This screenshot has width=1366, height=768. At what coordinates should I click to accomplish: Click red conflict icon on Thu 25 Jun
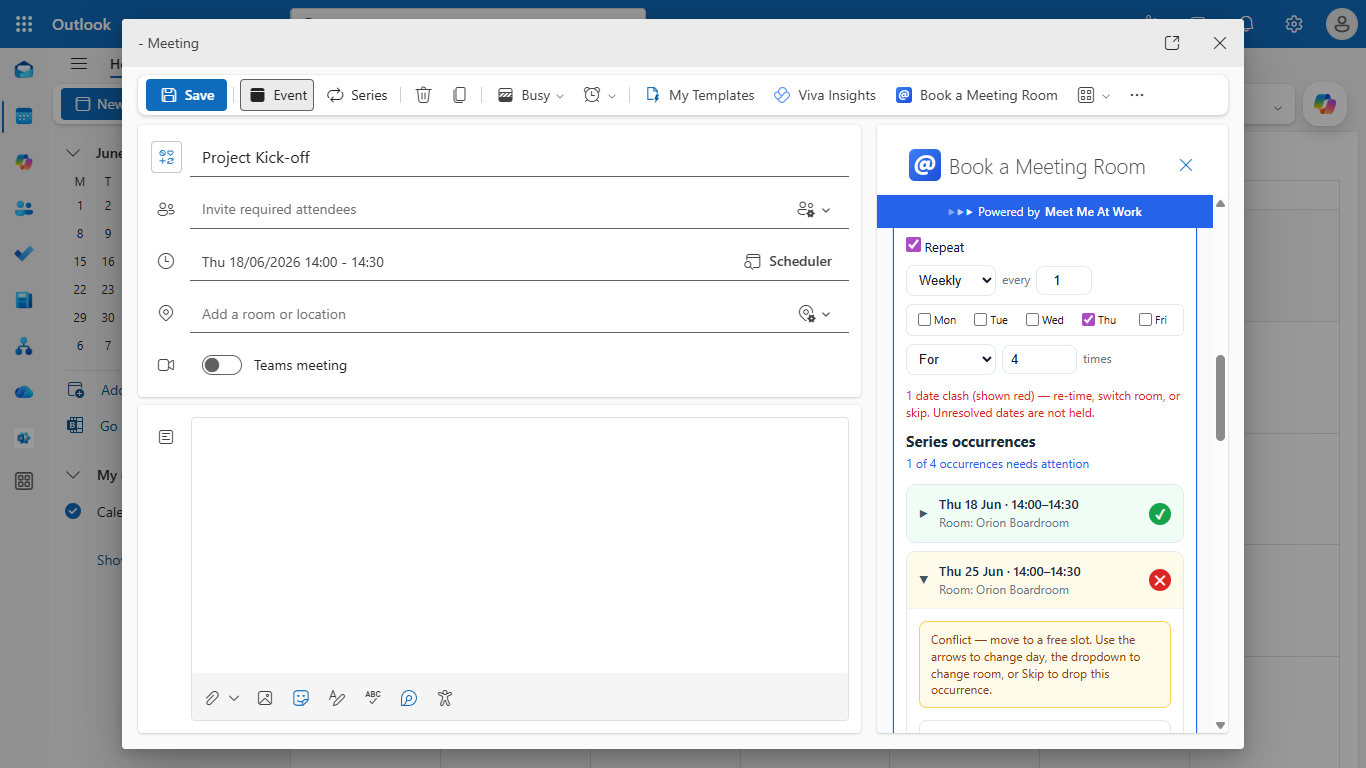pyautogui.click(x=1160, y=580)
